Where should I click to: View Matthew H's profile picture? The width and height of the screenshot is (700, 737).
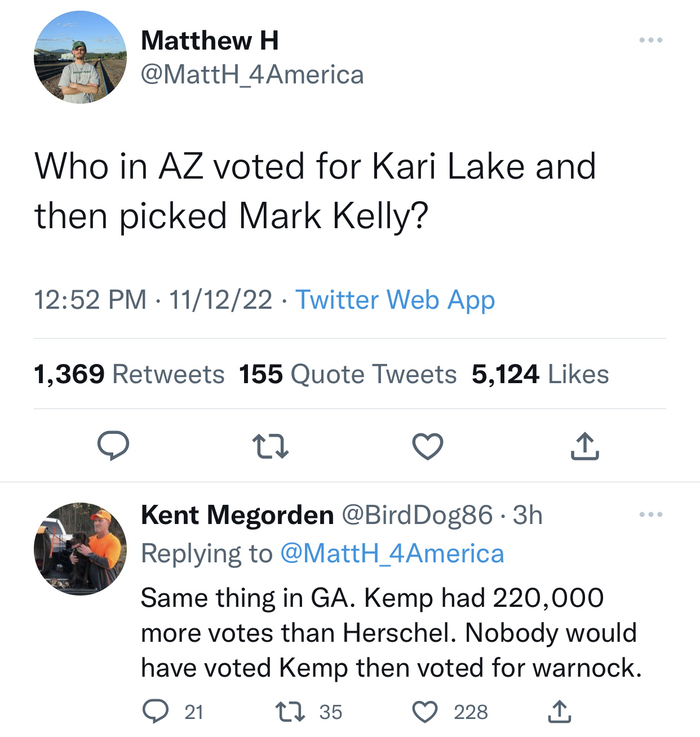coord(80,58)
